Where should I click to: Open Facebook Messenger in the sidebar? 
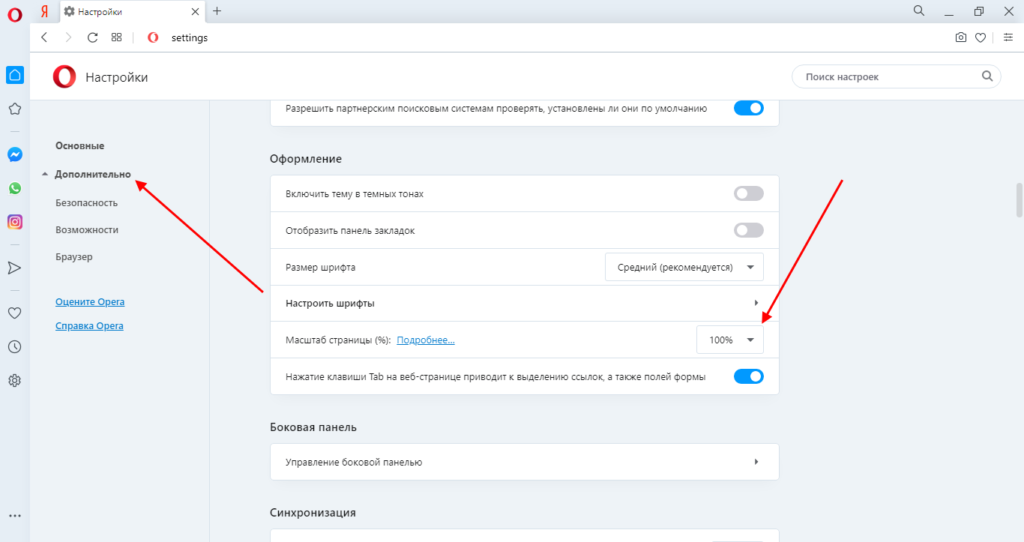click(x=15, y=155)
